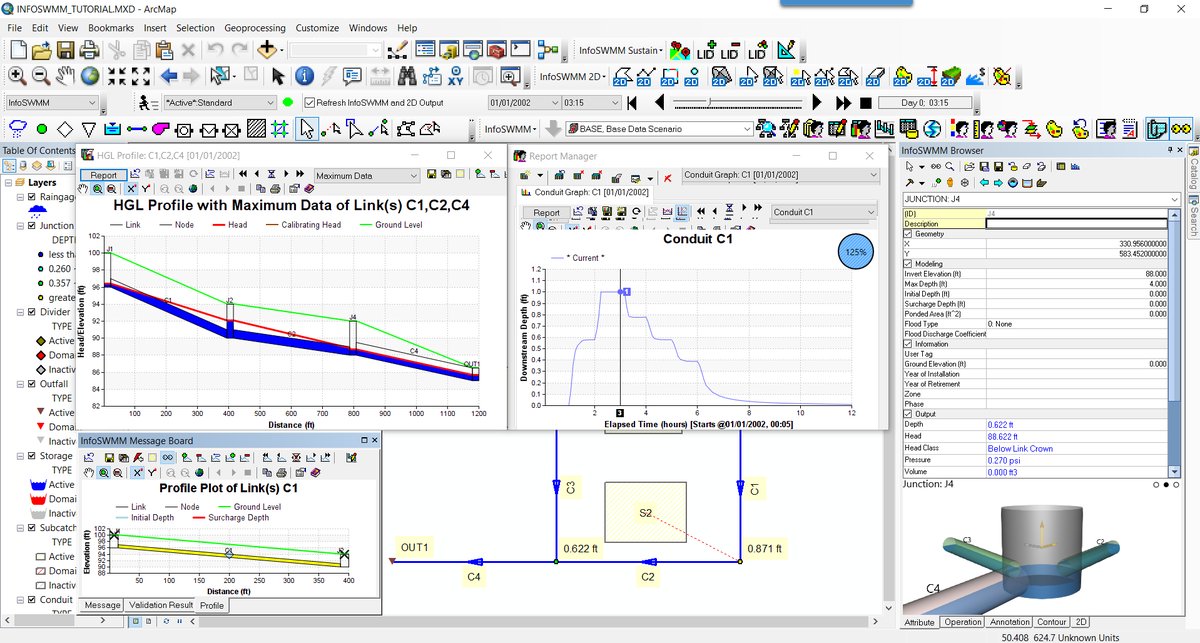Open the InfoSWMM Sustain dropdown menu
Image resolution: width=1200 pixels, height=643 pixels.
(x=621, y=49)
